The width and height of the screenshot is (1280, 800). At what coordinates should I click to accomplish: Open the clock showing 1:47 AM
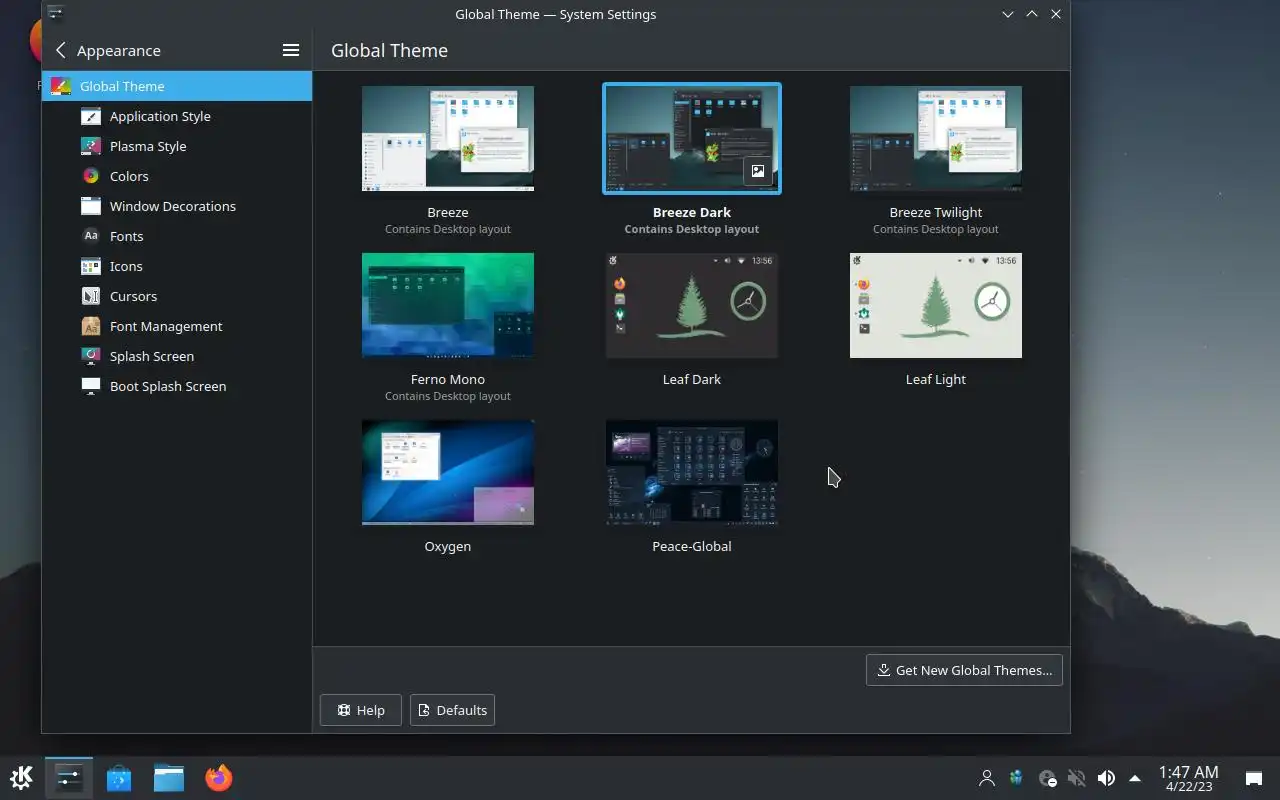pos(1188,778)
